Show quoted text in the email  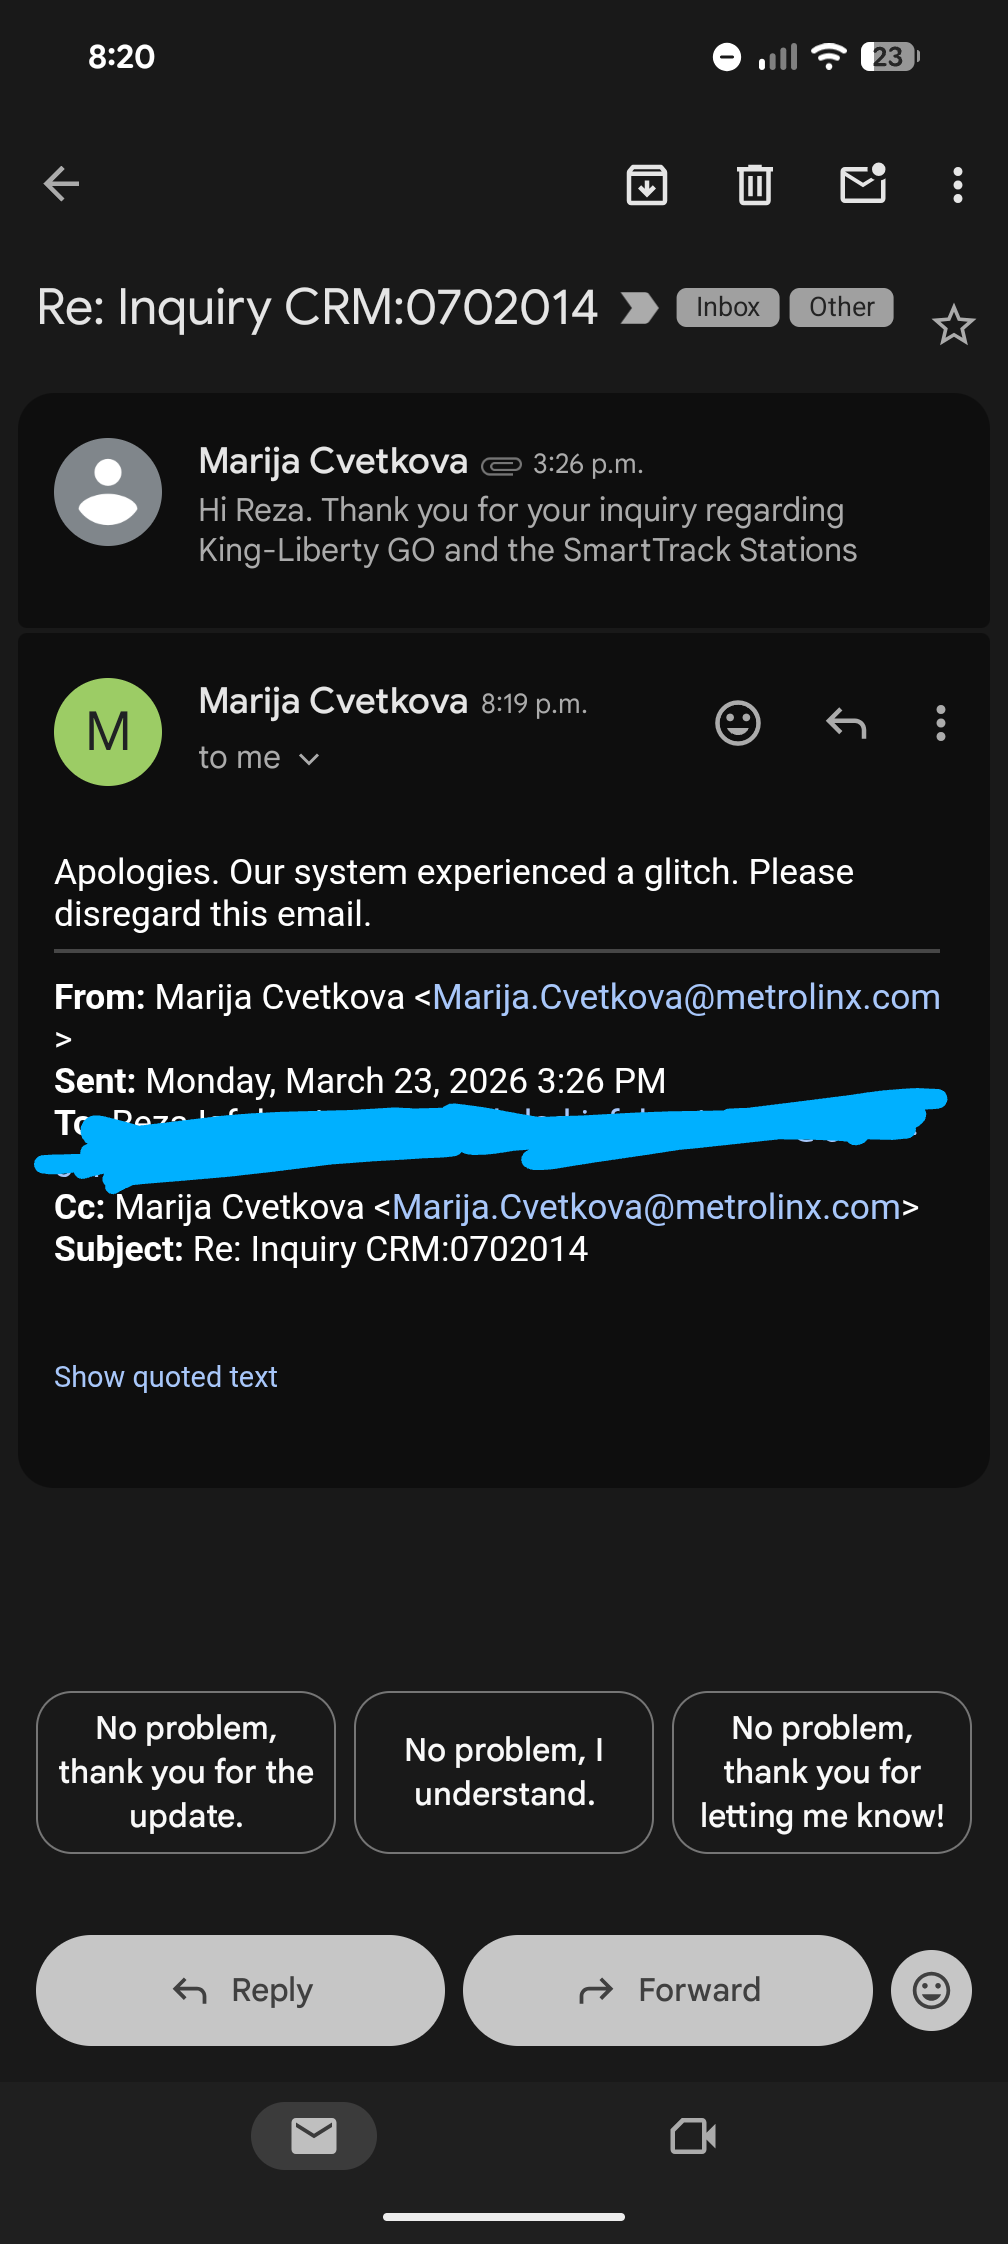pos(166,1377)
